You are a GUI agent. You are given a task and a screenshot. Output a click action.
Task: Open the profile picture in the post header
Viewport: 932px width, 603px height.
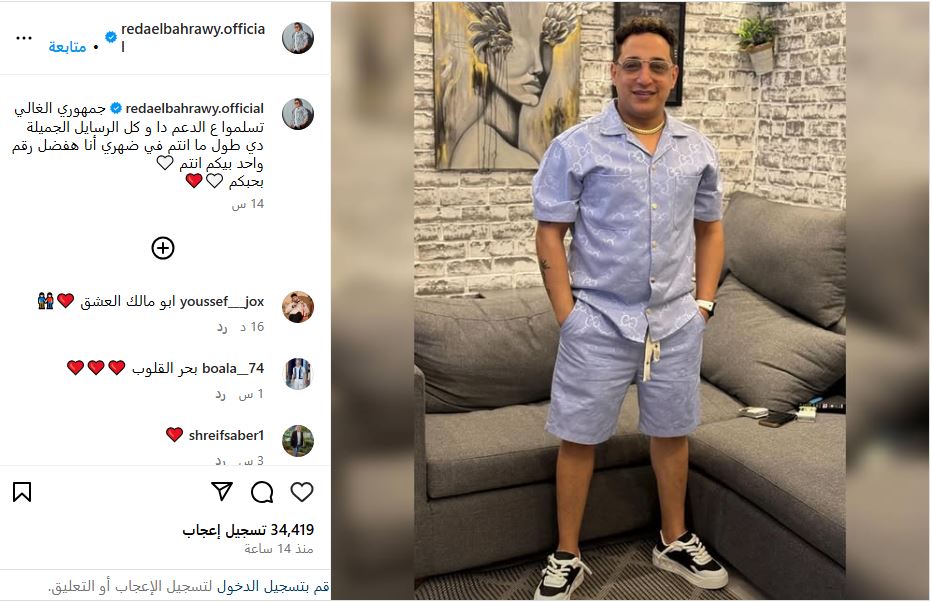[x=298, y=38]
